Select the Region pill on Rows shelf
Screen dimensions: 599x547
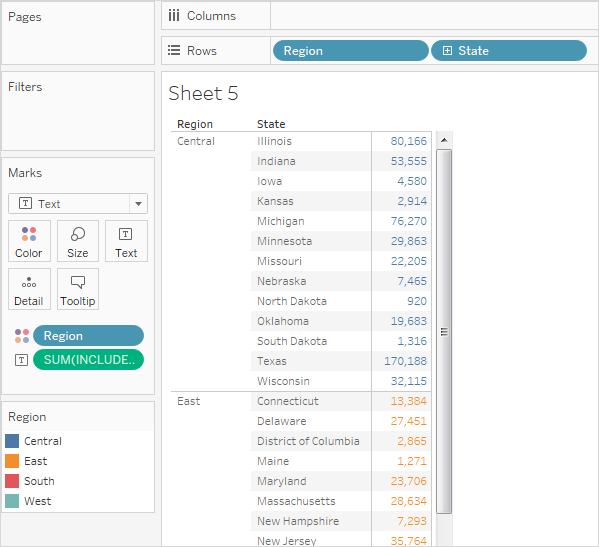click(351, 50)
